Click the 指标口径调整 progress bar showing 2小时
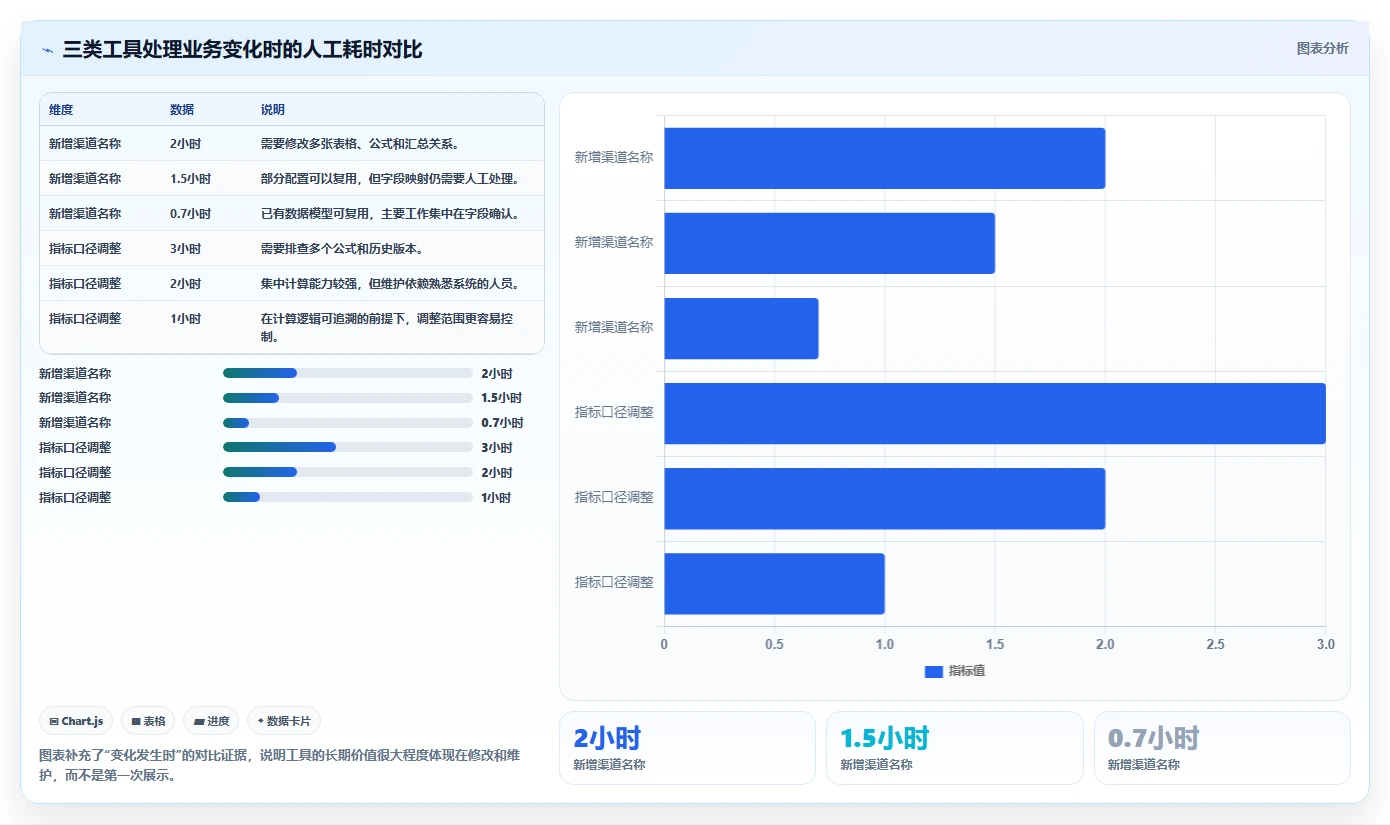The width and height of the screenshot is (1390, 825). pyautogui.click(x=348, y=472)
